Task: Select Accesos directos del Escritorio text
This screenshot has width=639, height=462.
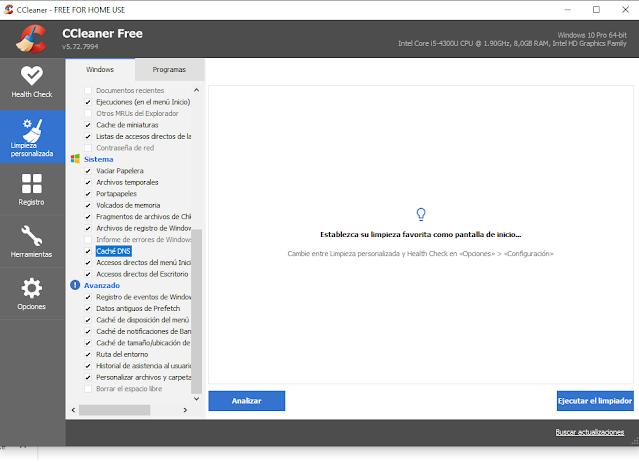Action: [142, 274]
